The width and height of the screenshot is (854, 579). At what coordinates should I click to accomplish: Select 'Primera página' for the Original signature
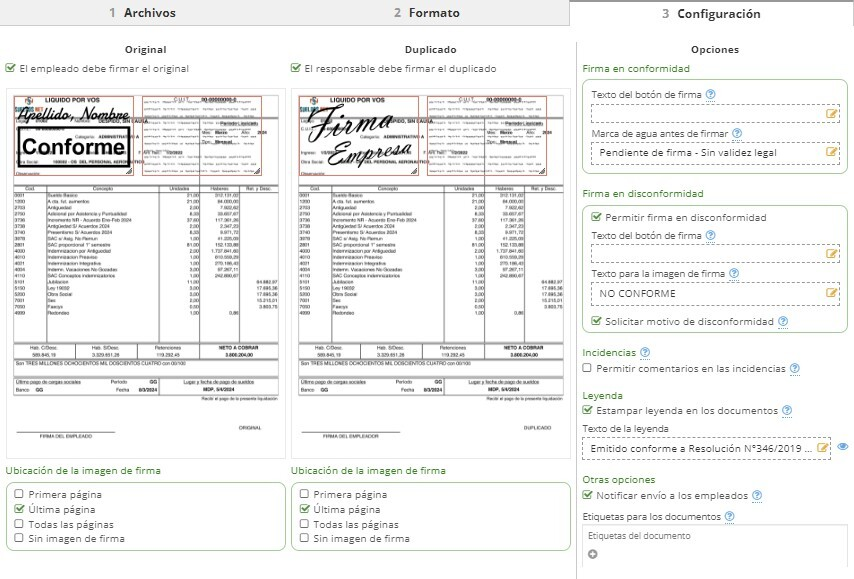pyautogui.click(x=19, y=494)
